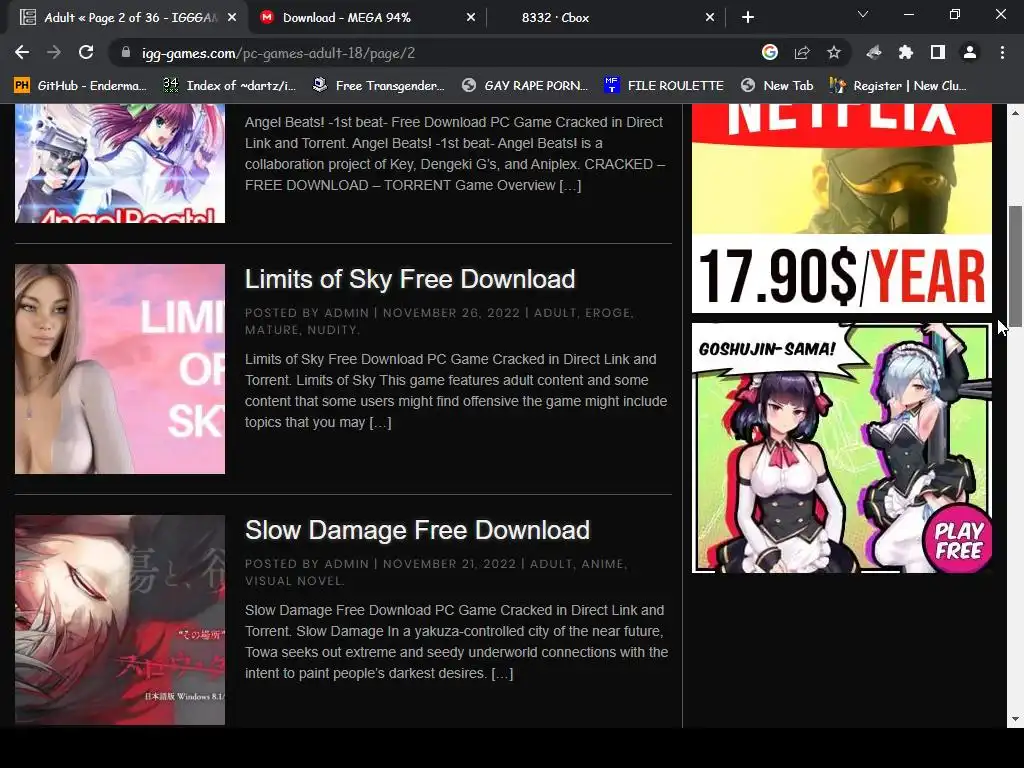Open the Free Transgender... bookmark
This screenshot has height=768, width=1024.
[378, 86]
